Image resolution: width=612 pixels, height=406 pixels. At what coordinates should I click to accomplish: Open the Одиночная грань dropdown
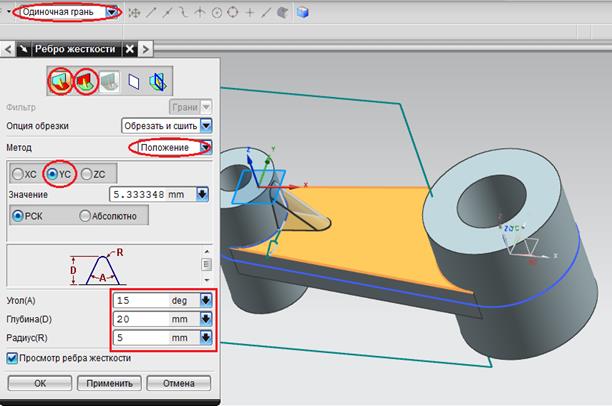(x=112, y=13)
